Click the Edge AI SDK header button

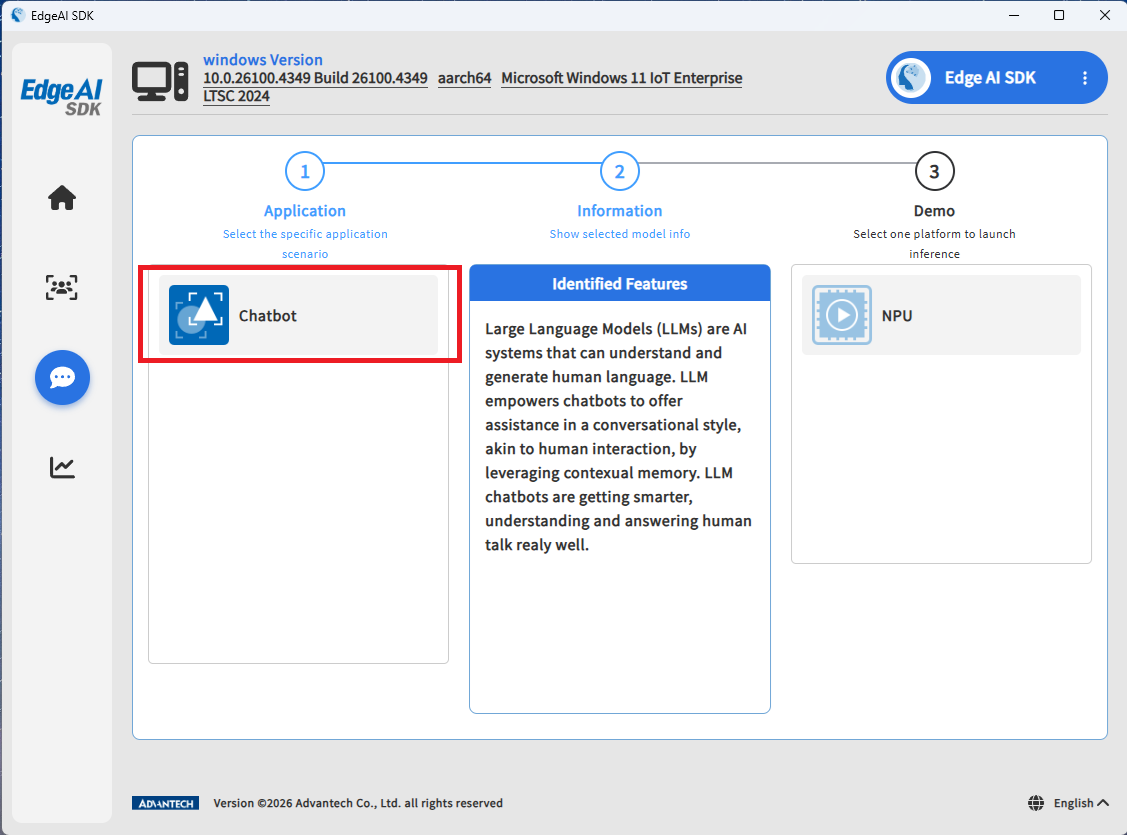996,78
